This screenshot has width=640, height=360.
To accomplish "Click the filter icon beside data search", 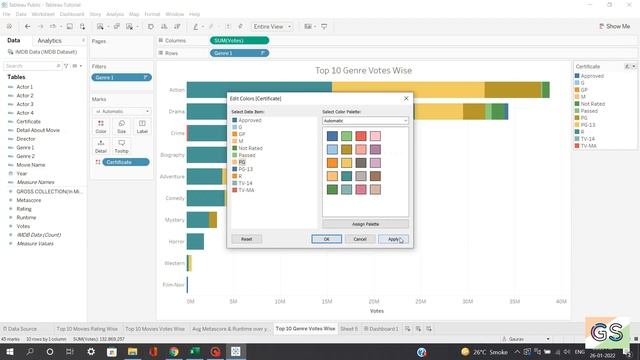I will (x=66, y=66).
